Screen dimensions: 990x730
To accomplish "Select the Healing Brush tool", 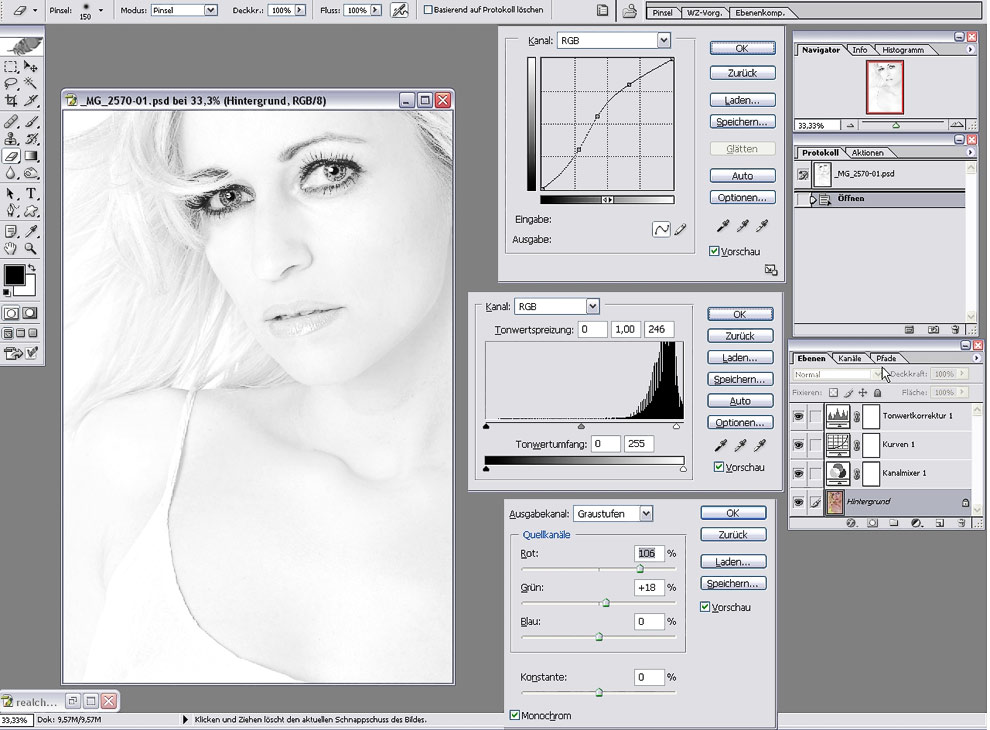I will click(x=11, y=122).
